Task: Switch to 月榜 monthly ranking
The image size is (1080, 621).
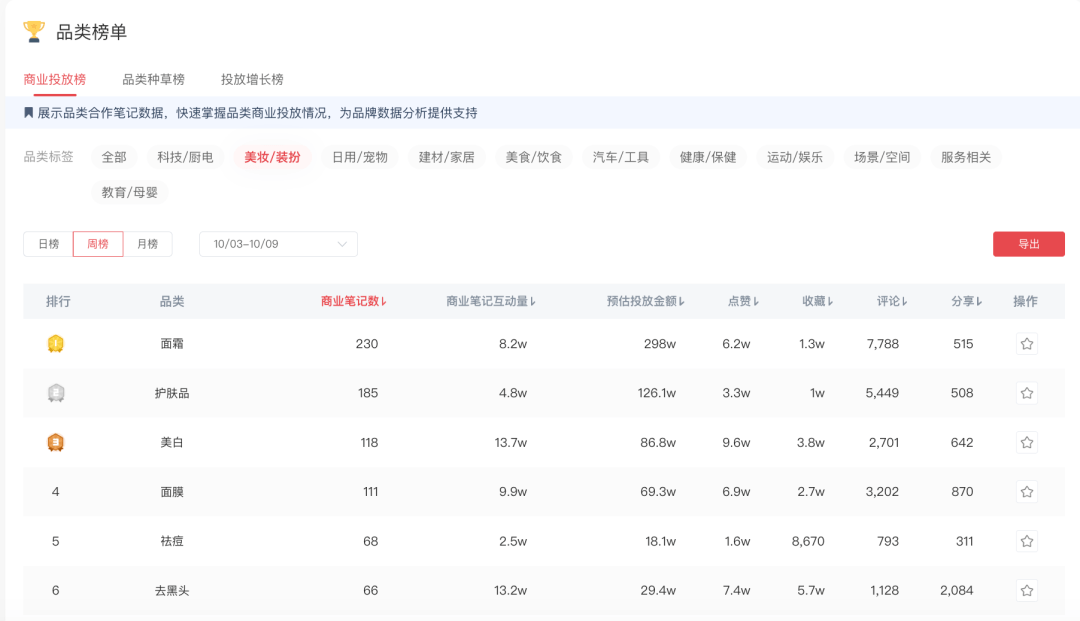Action: click(147, 244)
